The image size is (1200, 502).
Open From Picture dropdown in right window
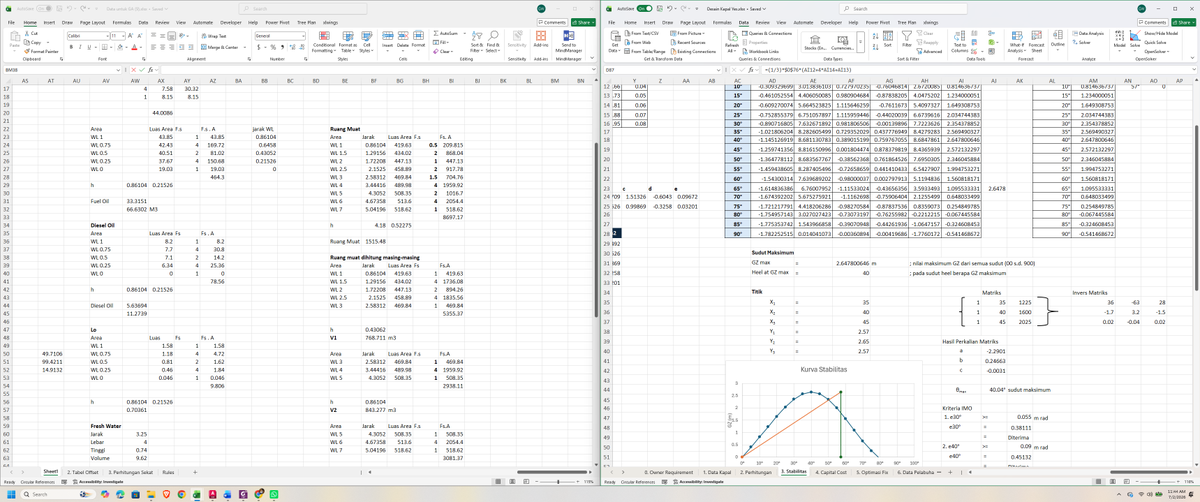click(x=690, y=35)
